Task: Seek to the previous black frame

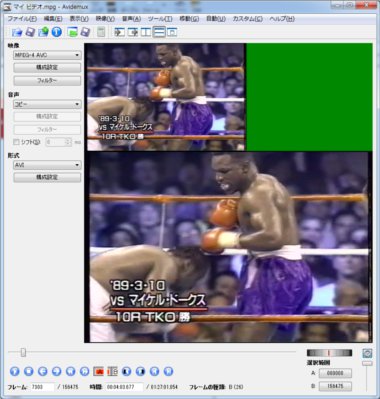Action: [x=126, y=371]
